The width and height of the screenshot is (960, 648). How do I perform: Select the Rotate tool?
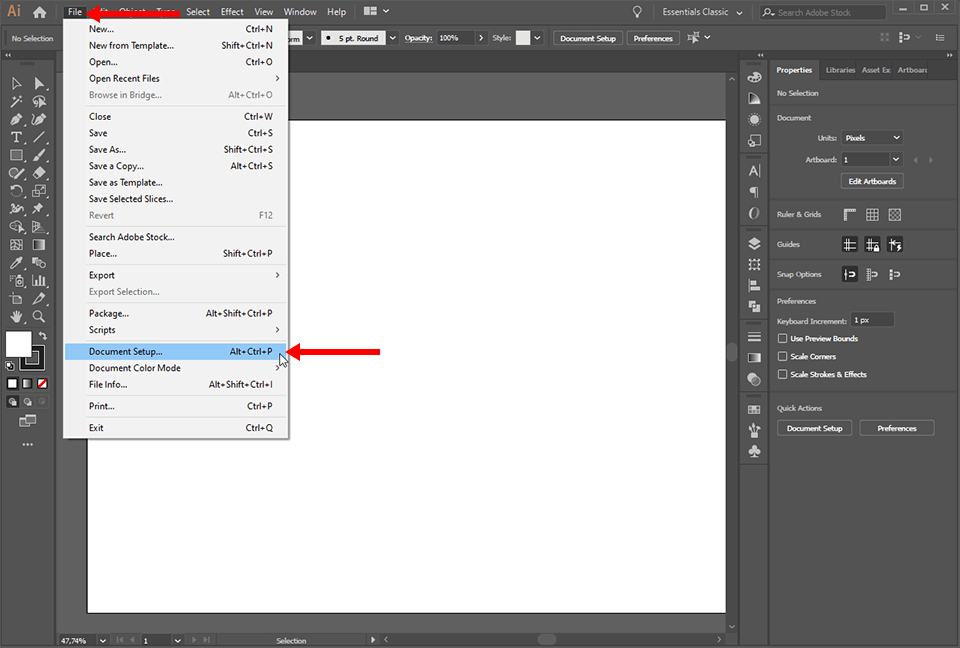click(x=16, y=190)
